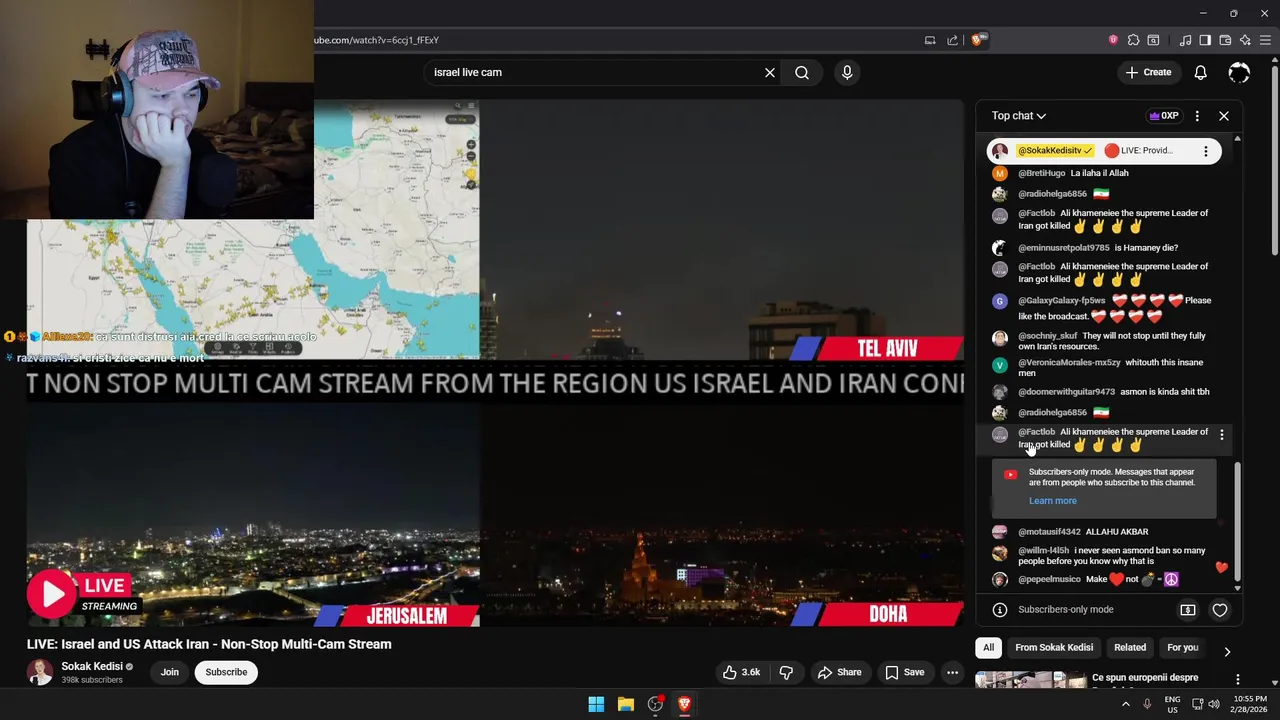1280x720 pixels.
Task: Select the All filter chip
Action: click(988, 647)
